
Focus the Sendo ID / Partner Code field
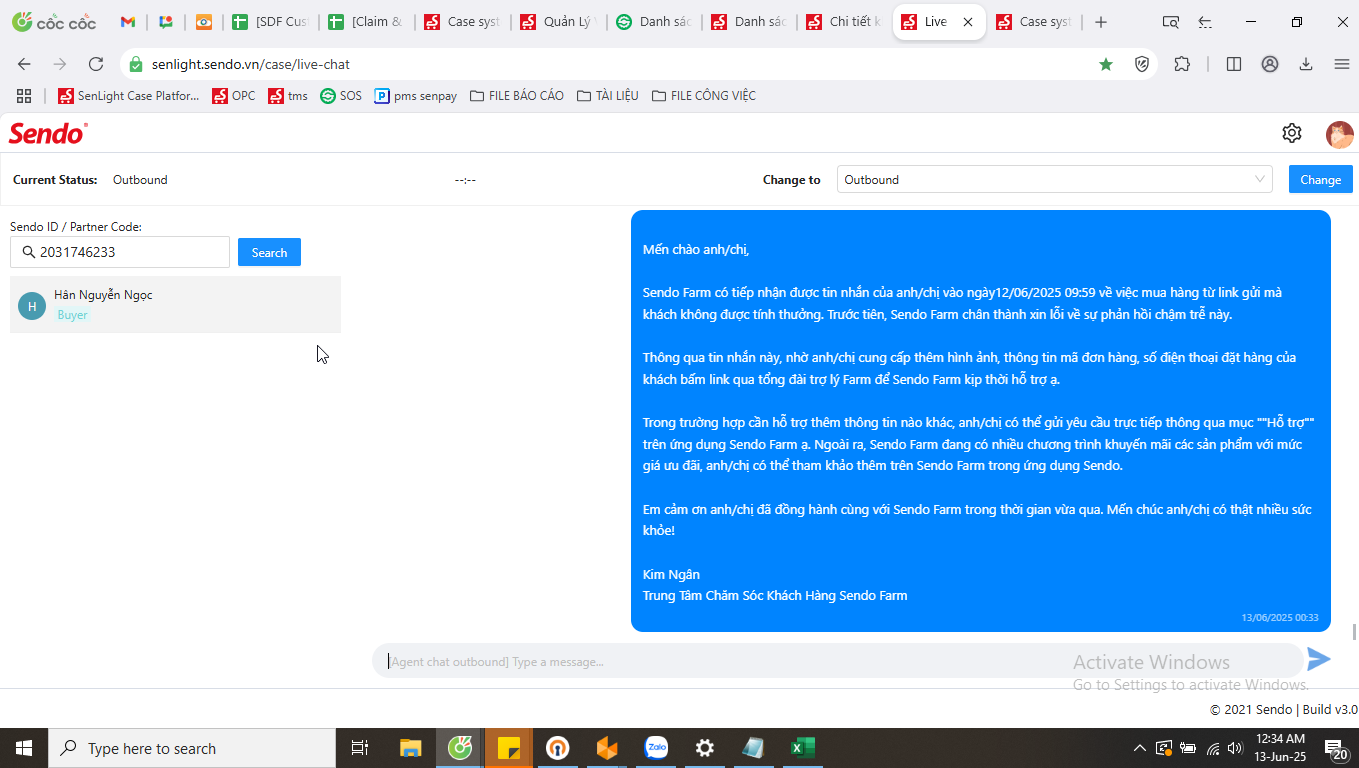point(120,252)
